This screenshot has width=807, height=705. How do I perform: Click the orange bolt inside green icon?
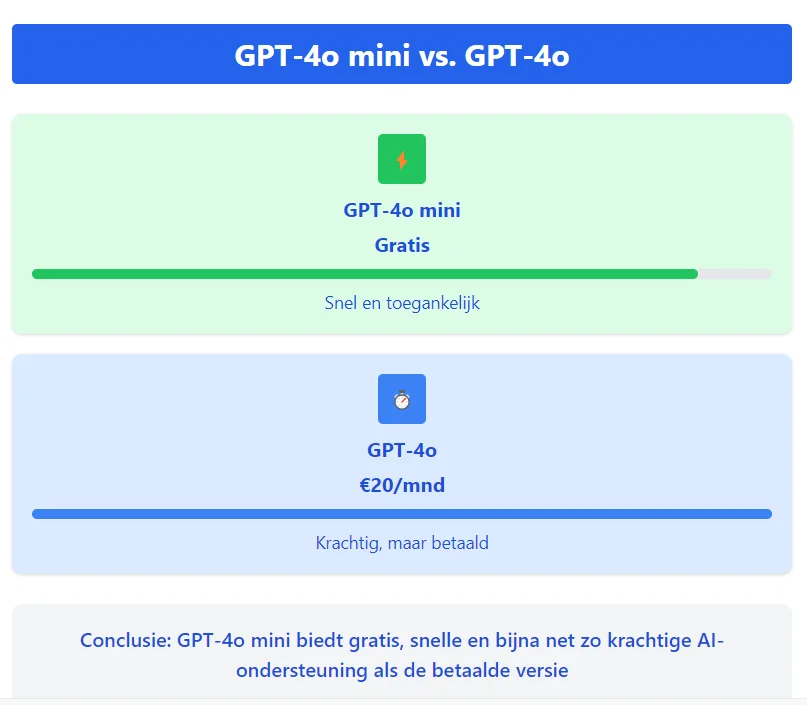point(401,160)
